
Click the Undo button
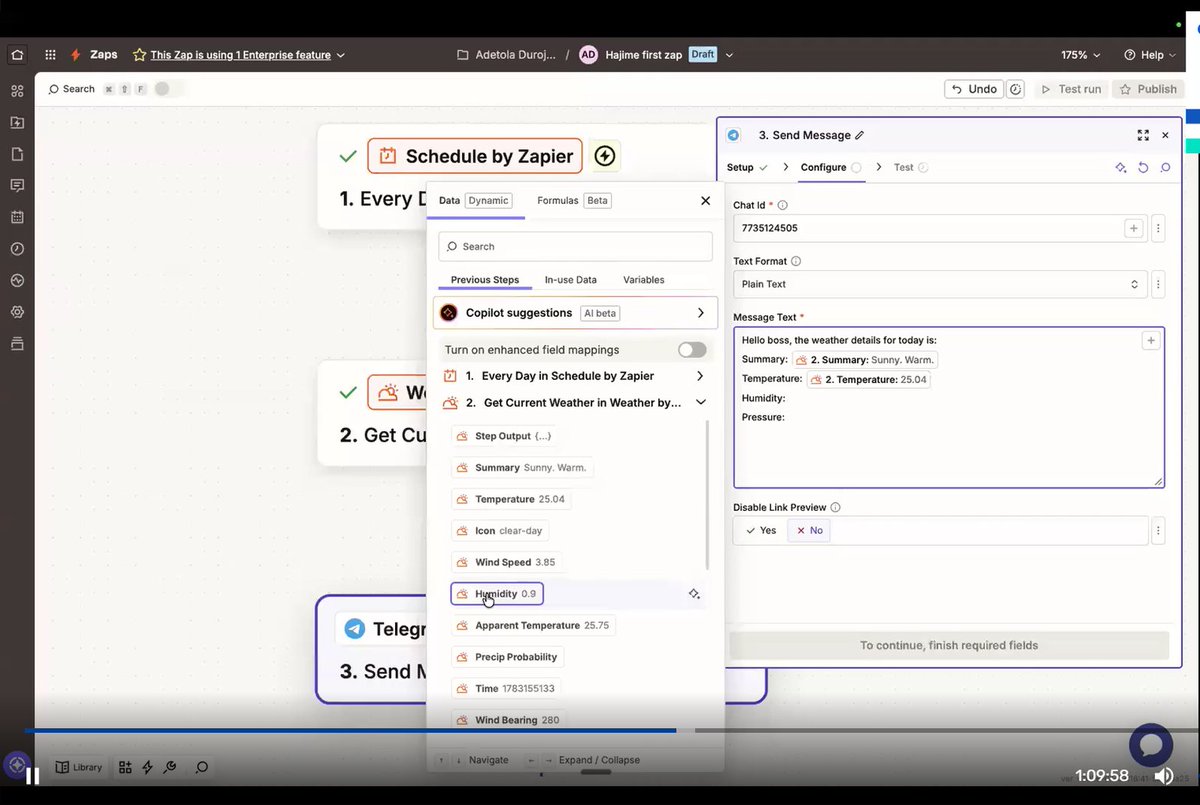[x=974, y=89]
